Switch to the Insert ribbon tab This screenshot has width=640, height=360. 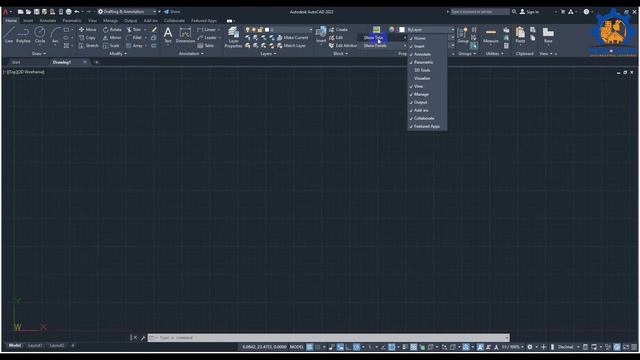coord(28,20)
